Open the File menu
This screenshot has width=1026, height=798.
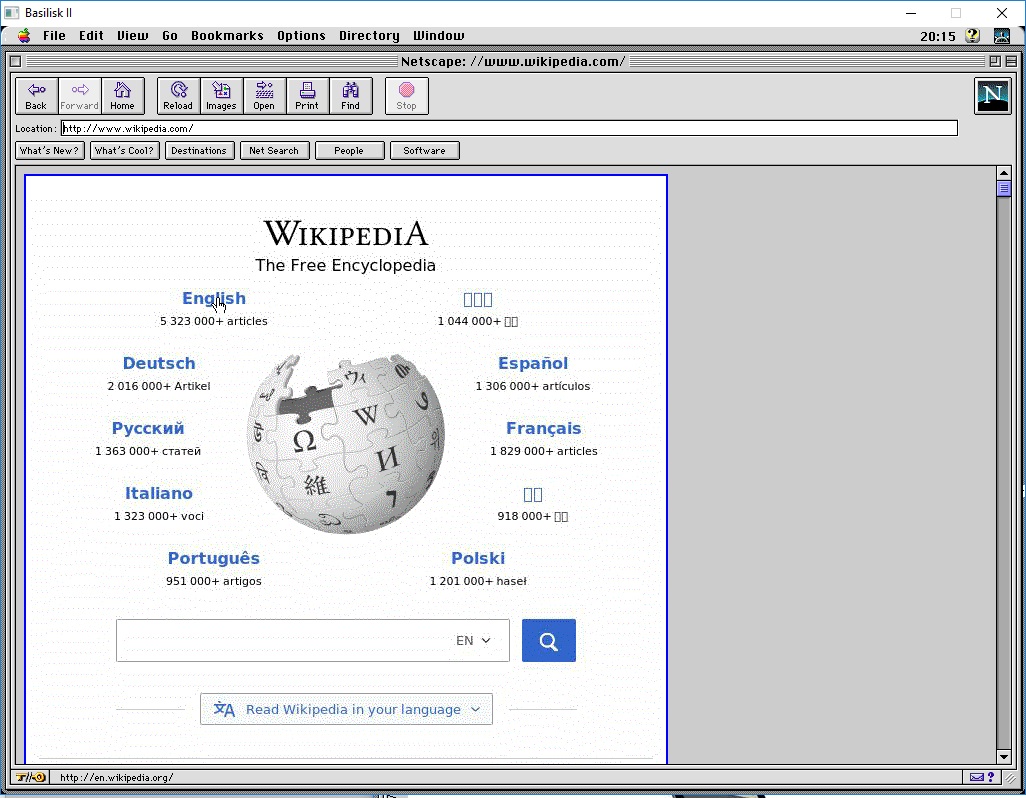pos(54,36)
